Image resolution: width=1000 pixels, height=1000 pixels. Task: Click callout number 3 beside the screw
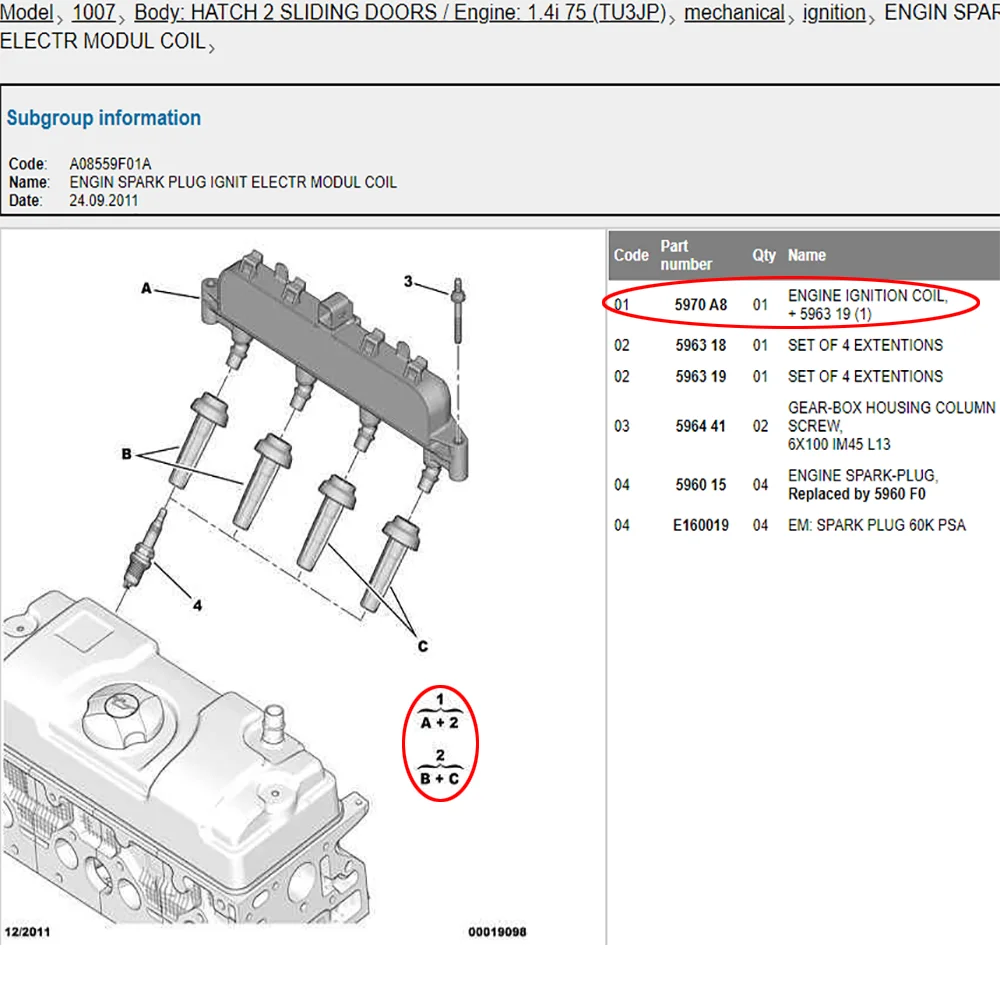(408, 281)
